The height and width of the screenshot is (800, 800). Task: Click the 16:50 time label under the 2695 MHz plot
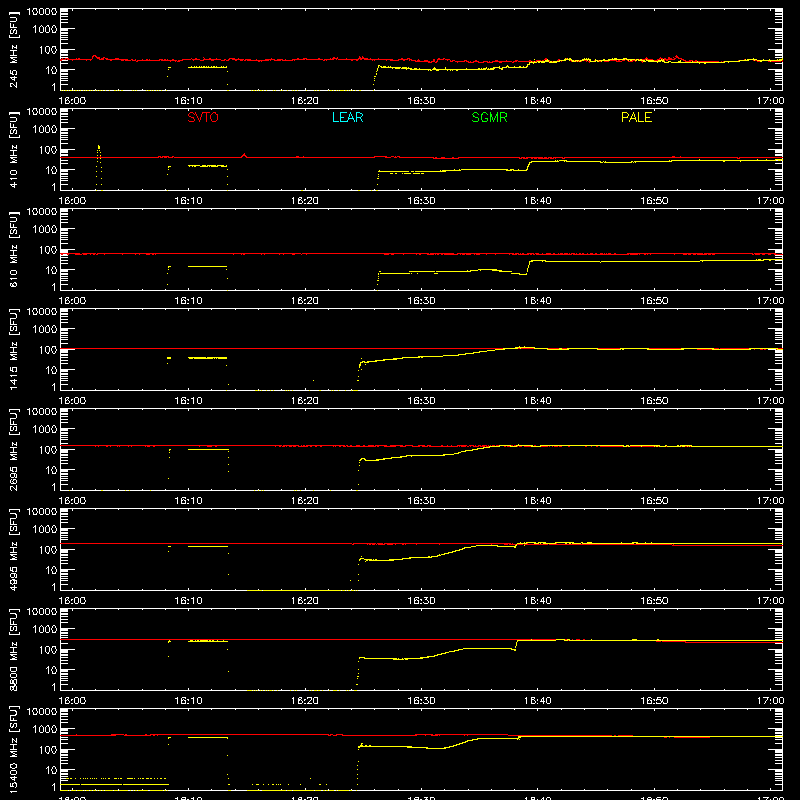654,501
